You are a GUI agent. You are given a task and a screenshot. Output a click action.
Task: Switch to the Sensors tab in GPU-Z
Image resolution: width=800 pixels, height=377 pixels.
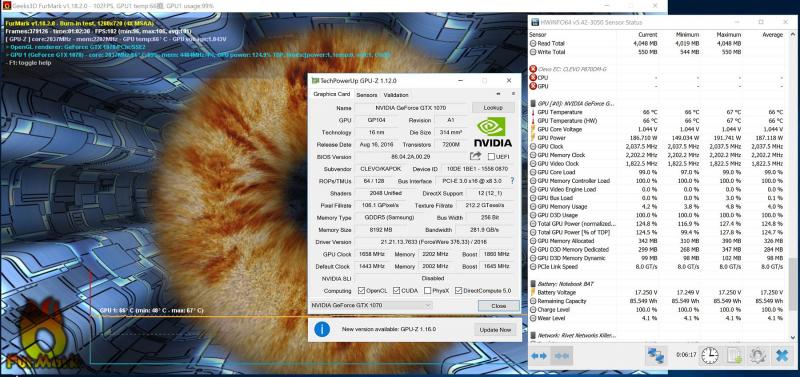pyautogui.click(x=367, y=95)
